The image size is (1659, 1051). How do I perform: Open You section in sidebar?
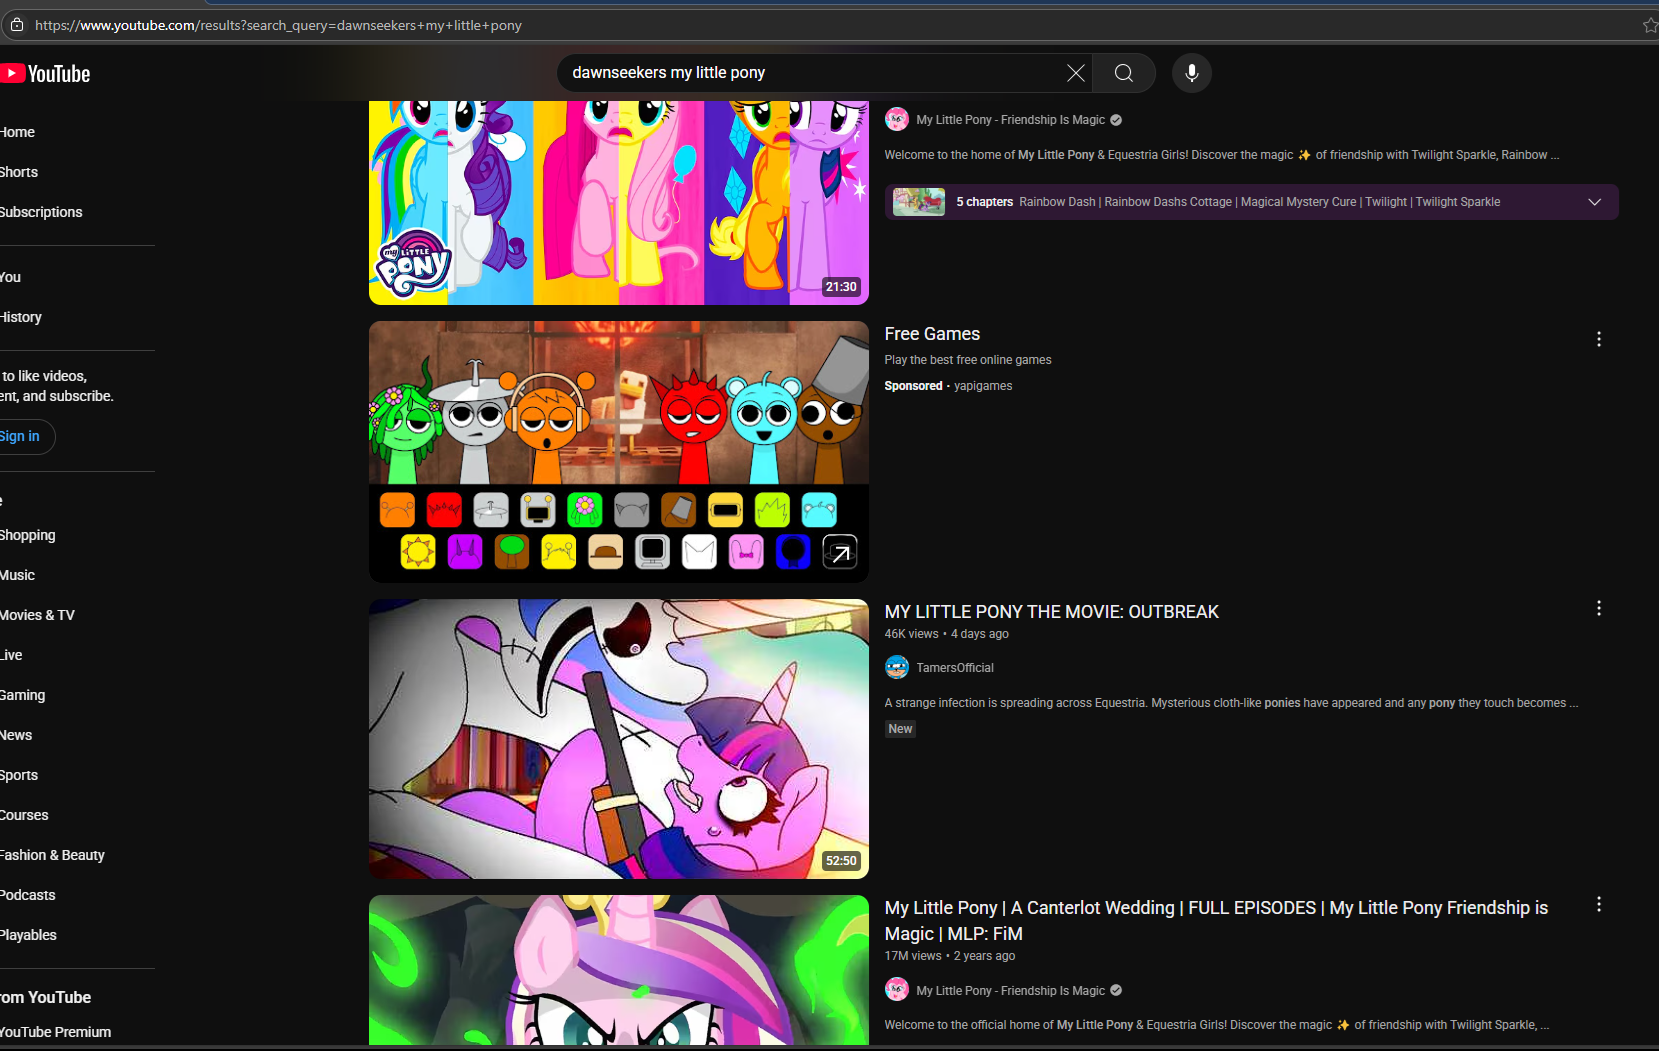click(x=10, y=277)
